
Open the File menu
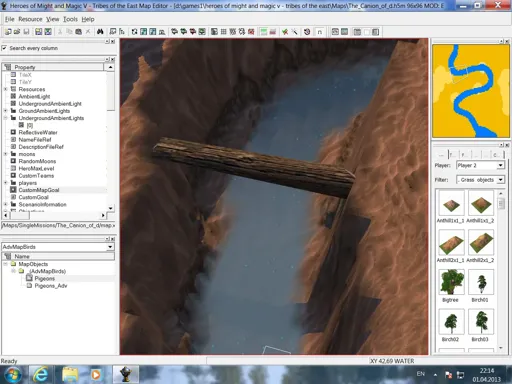10,19
